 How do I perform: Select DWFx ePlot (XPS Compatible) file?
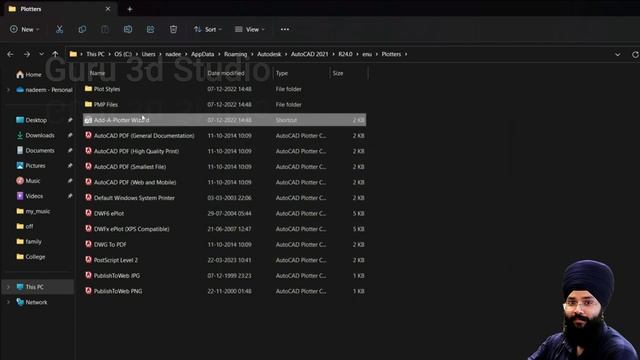click(224, 229)
